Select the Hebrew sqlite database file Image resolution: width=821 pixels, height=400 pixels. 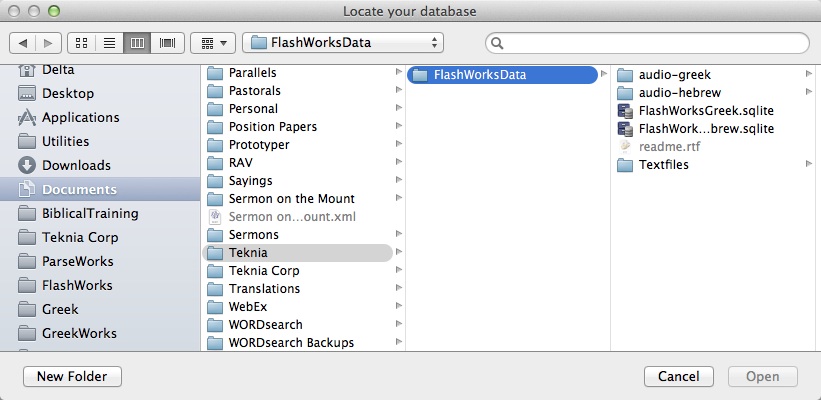click(x=706, y=129)
